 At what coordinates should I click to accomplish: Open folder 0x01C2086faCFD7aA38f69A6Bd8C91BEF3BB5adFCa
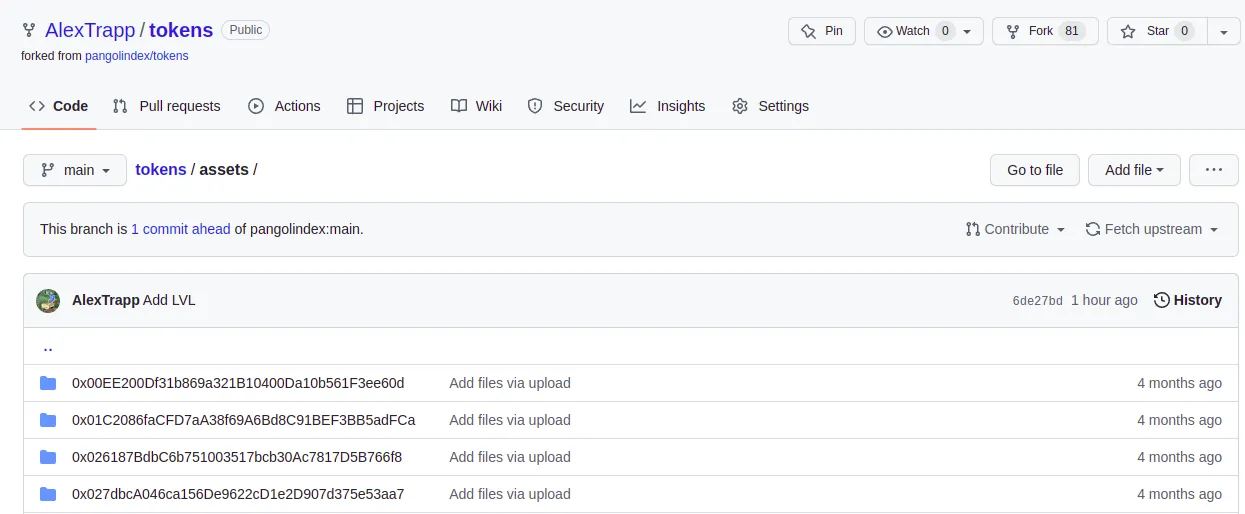pos(243,420)
